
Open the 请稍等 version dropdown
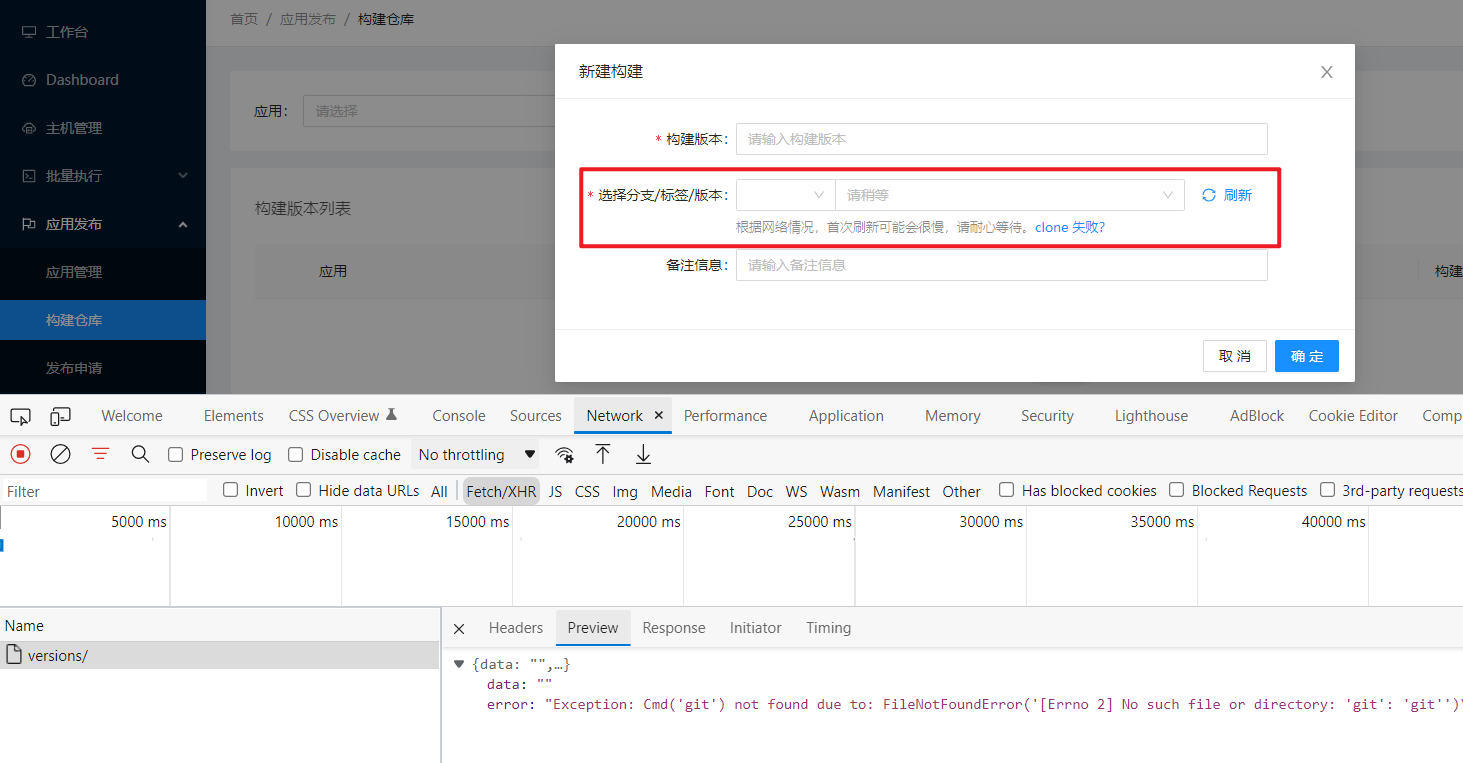click(1010, 195)
